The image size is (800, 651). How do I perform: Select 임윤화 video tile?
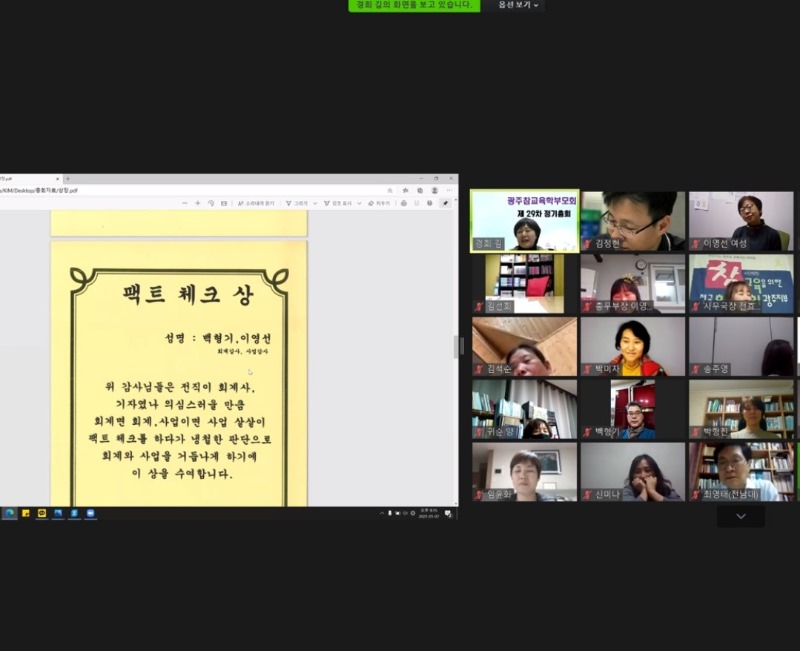tap(524, 472)
